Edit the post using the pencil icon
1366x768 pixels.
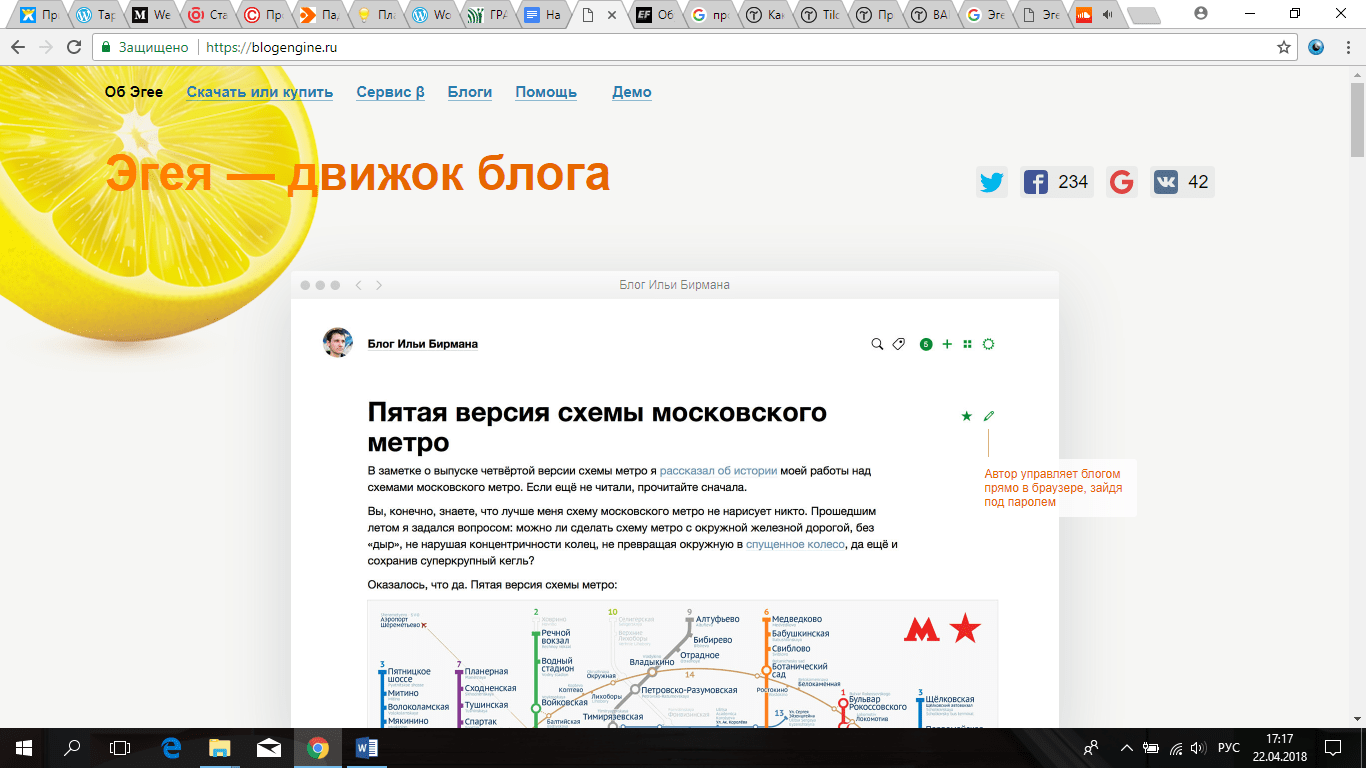coord(988,414)
